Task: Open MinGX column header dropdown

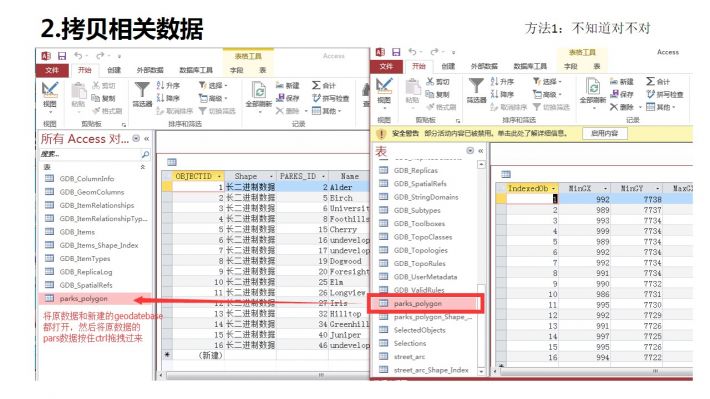Action: point(605,188)
